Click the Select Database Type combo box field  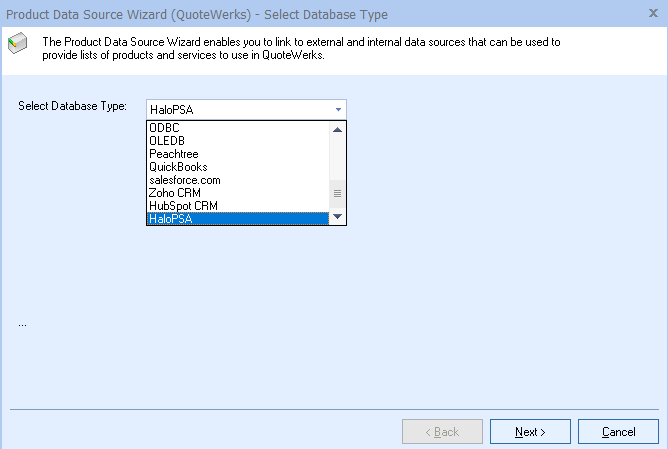(238, 109)
